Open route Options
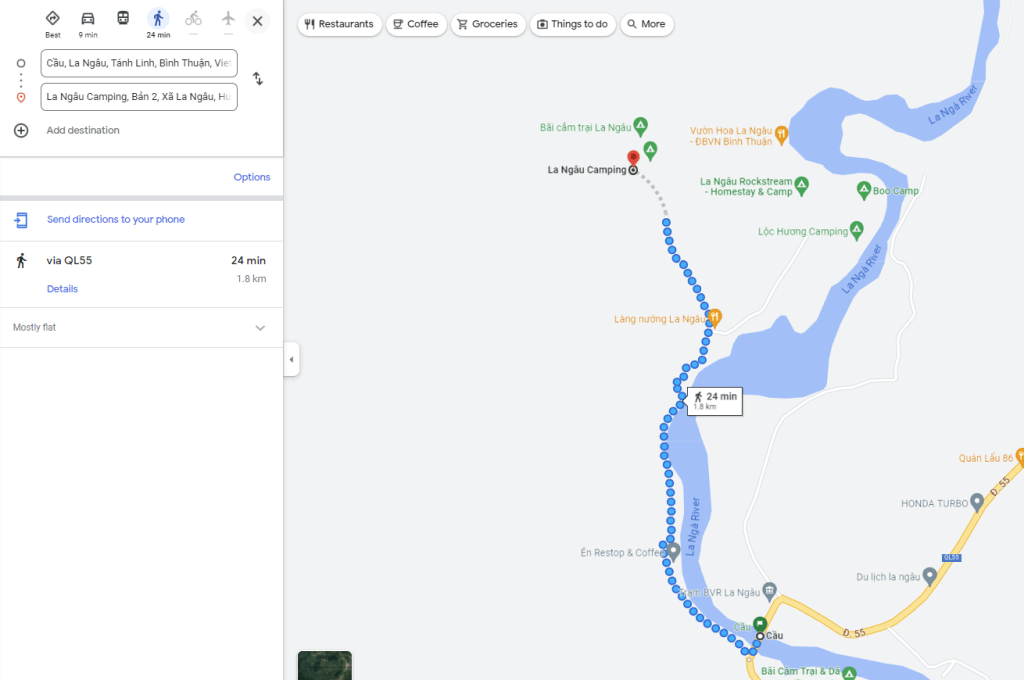This screenshot has height=680, width=1024. (x=252, y=177)
